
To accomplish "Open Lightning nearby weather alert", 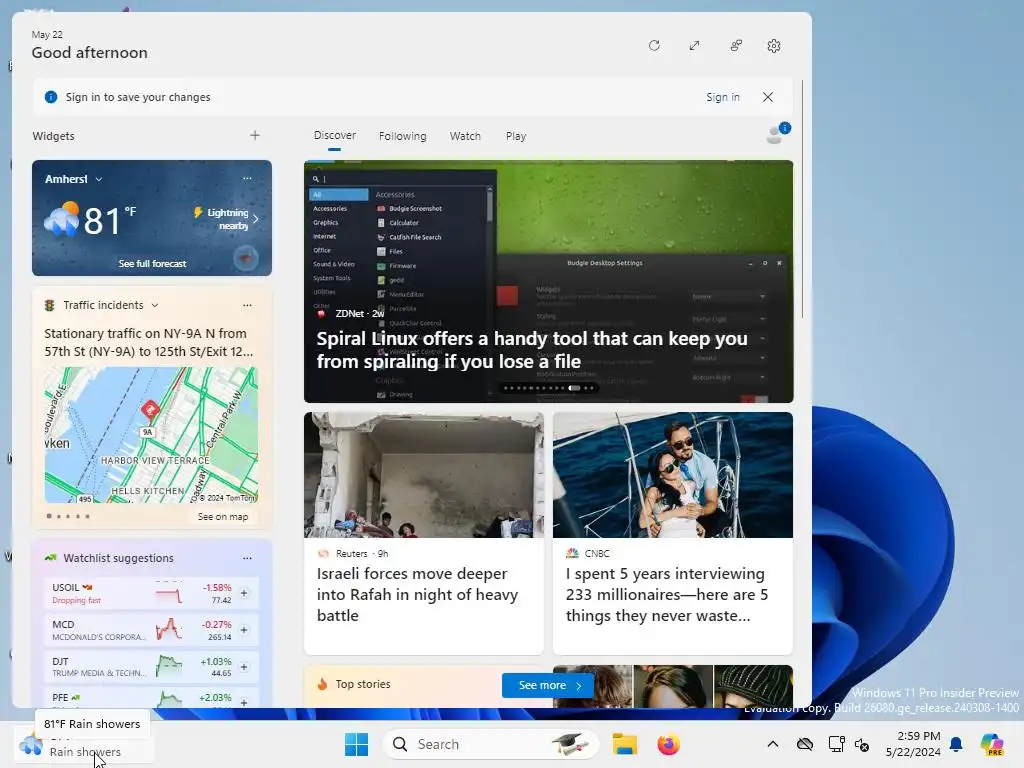I will click(226, 219).
